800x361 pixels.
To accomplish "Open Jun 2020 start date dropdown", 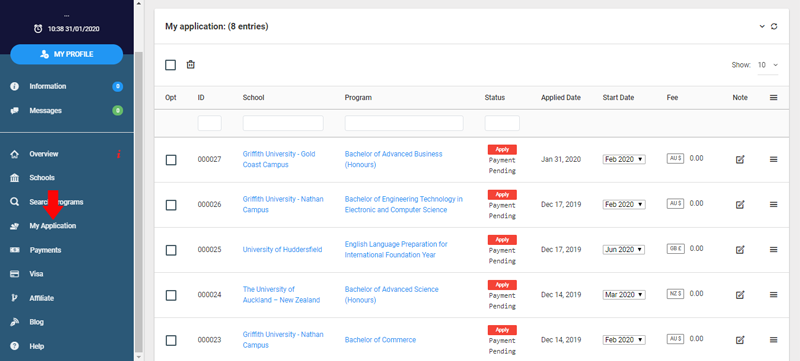I will point(624,250).
